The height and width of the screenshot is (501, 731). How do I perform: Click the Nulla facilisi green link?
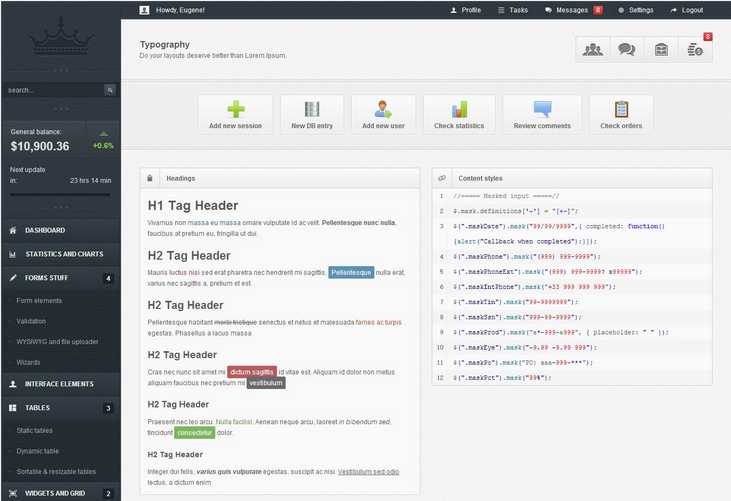[234, 422]
